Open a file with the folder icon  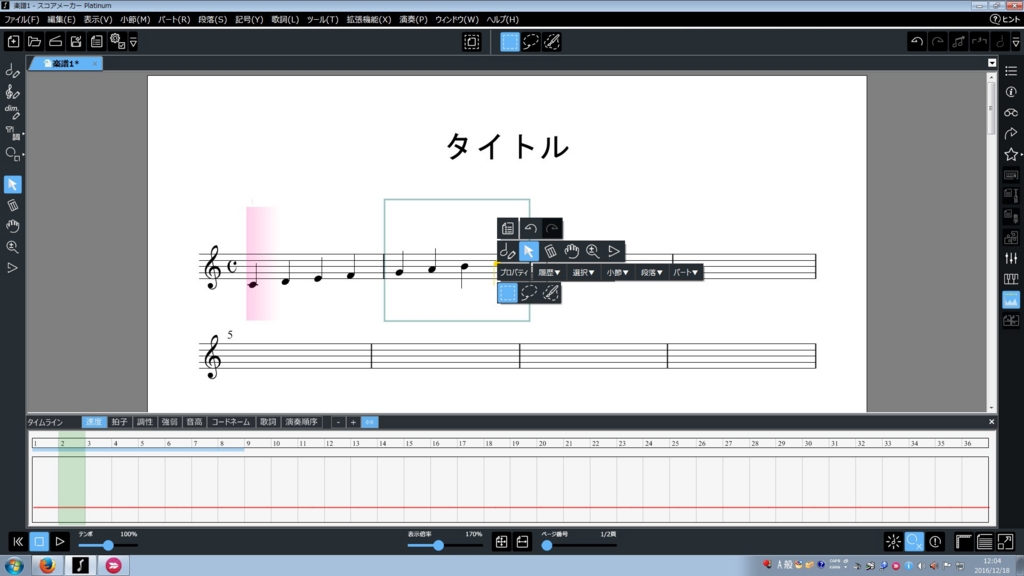pyautogui.click(x=34, y=42)
